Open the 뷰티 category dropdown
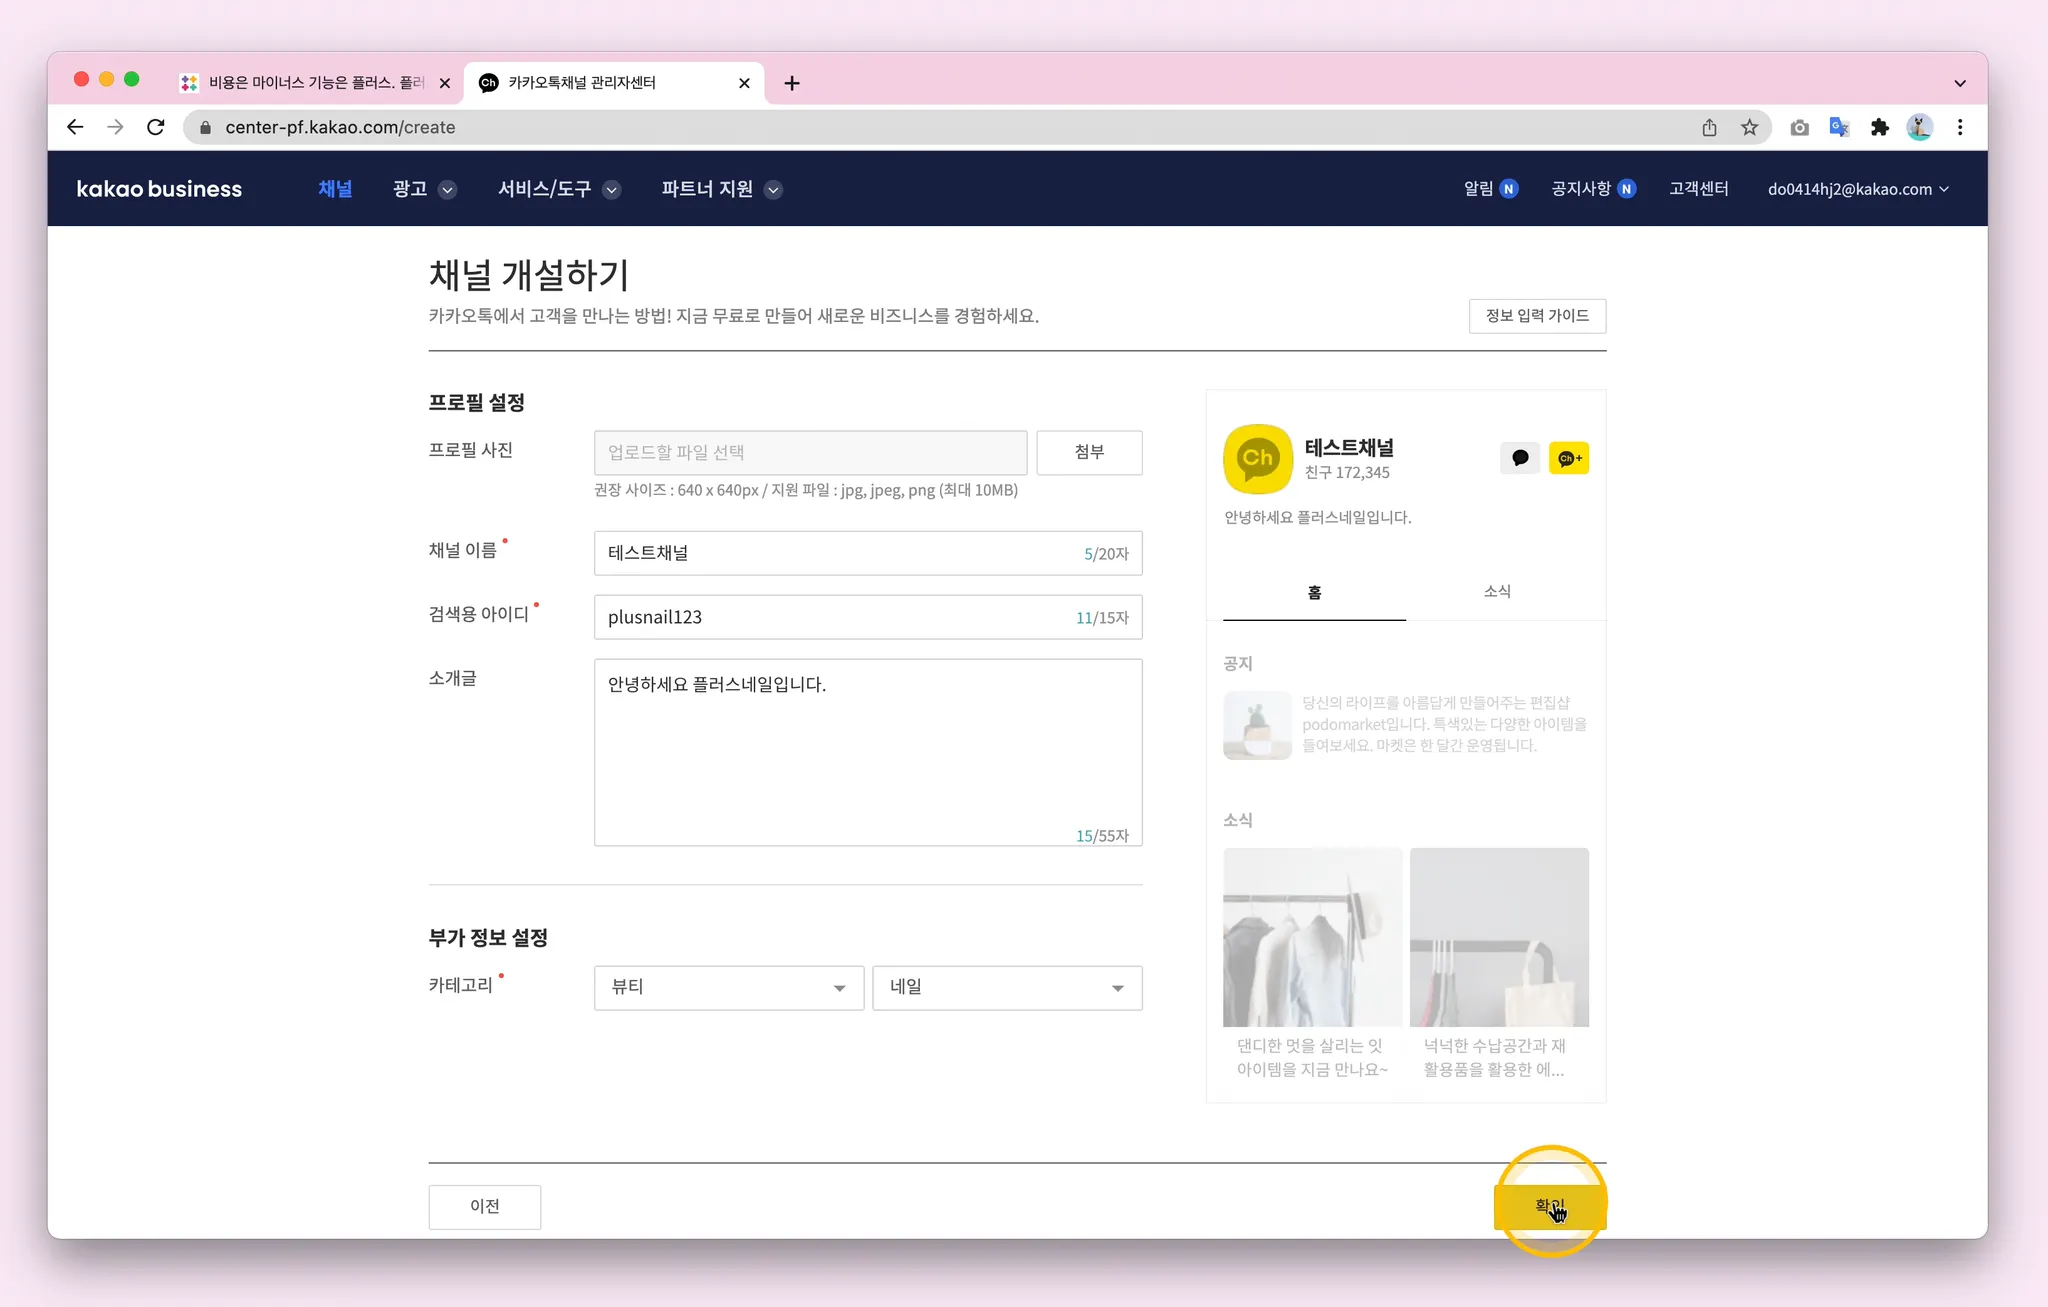The image size is (2048, 1307). (728, 987)
